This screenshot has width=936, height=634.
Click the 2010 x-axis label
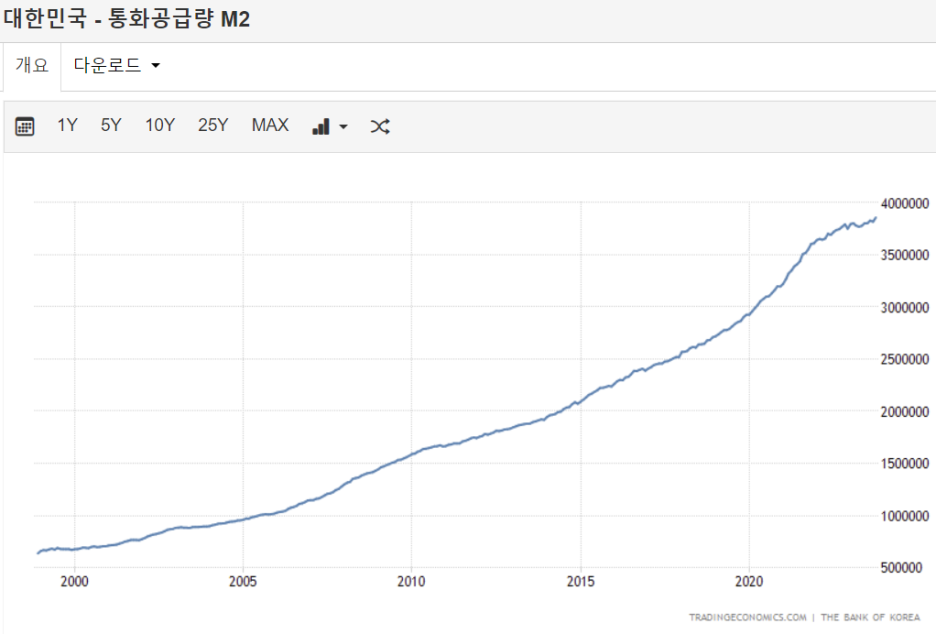point(411,581)
